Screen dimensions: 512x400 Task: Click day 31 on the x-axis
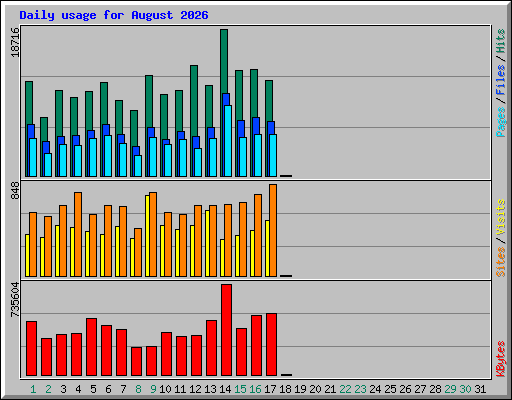(x=480, y=389)
